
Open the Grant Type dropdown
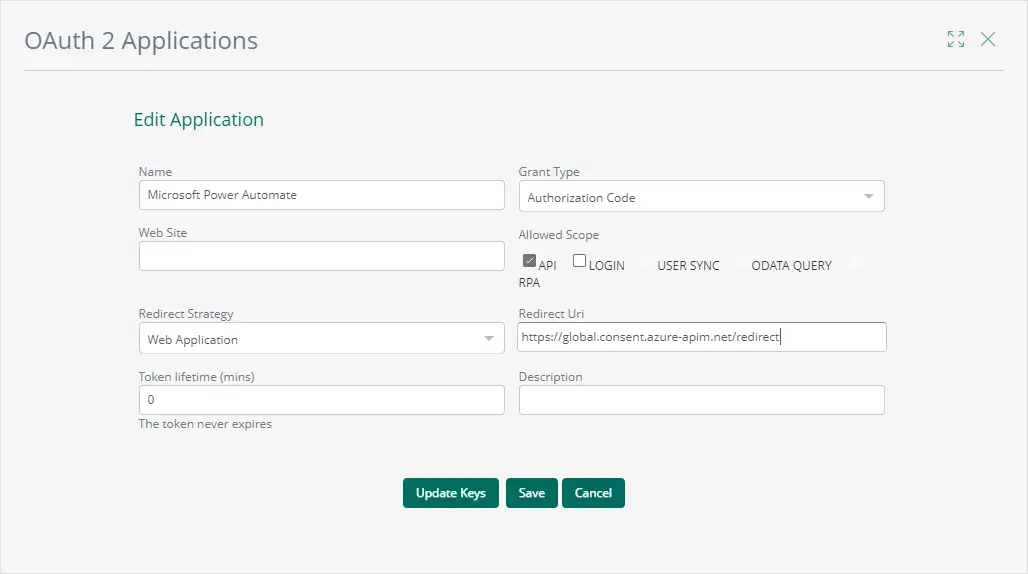[x=702, y=197]
